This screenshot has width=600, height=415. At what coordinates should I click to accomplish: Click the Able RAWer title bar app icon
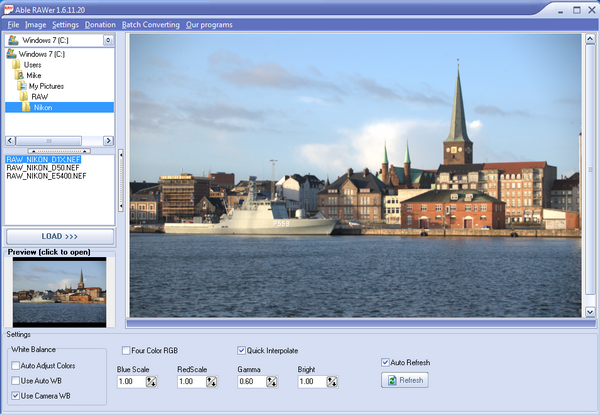point(10,8)
